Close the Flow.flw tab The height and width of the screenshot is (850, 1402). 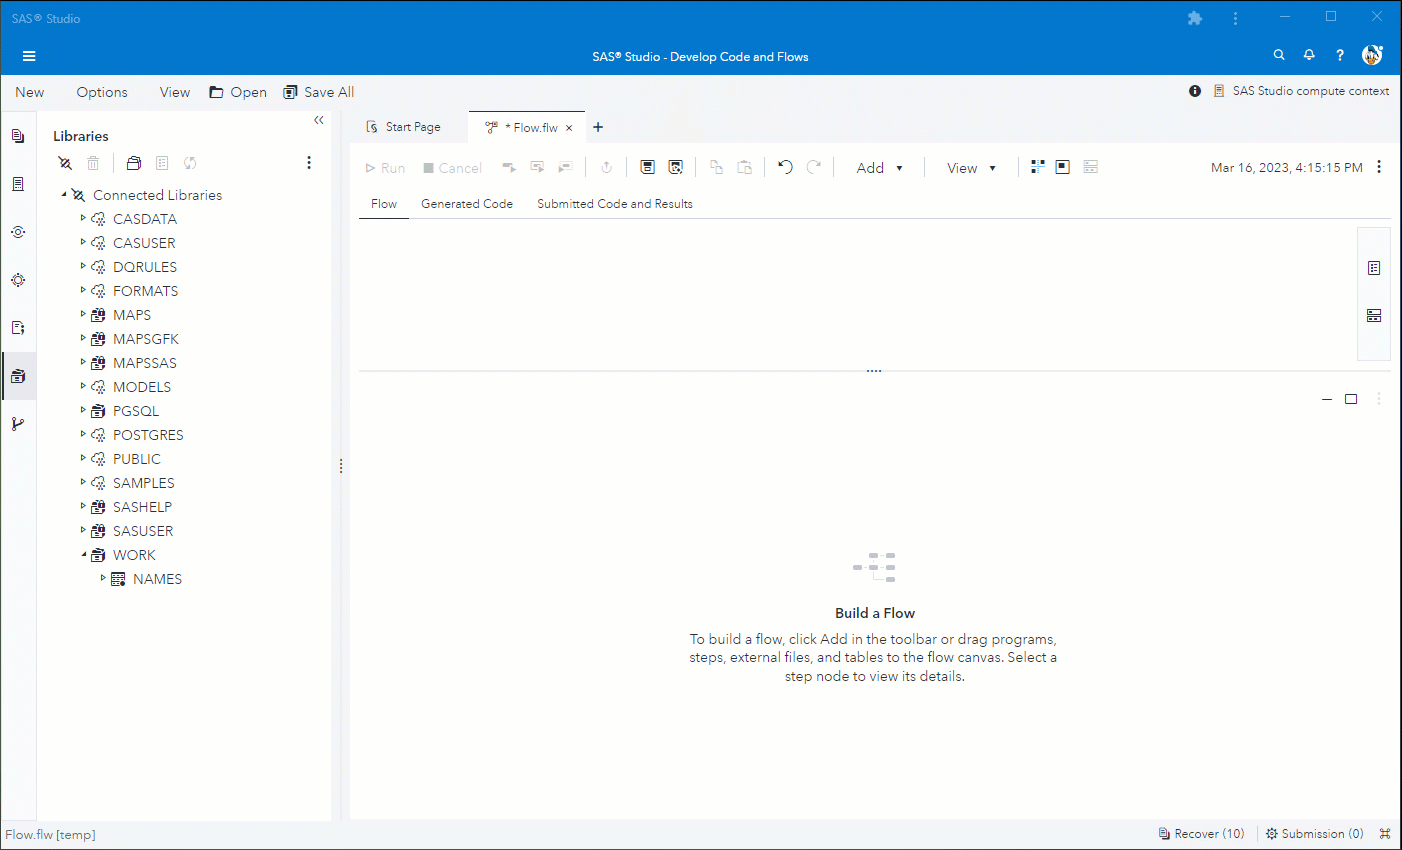pyautogui.click(x=569, y=128)
